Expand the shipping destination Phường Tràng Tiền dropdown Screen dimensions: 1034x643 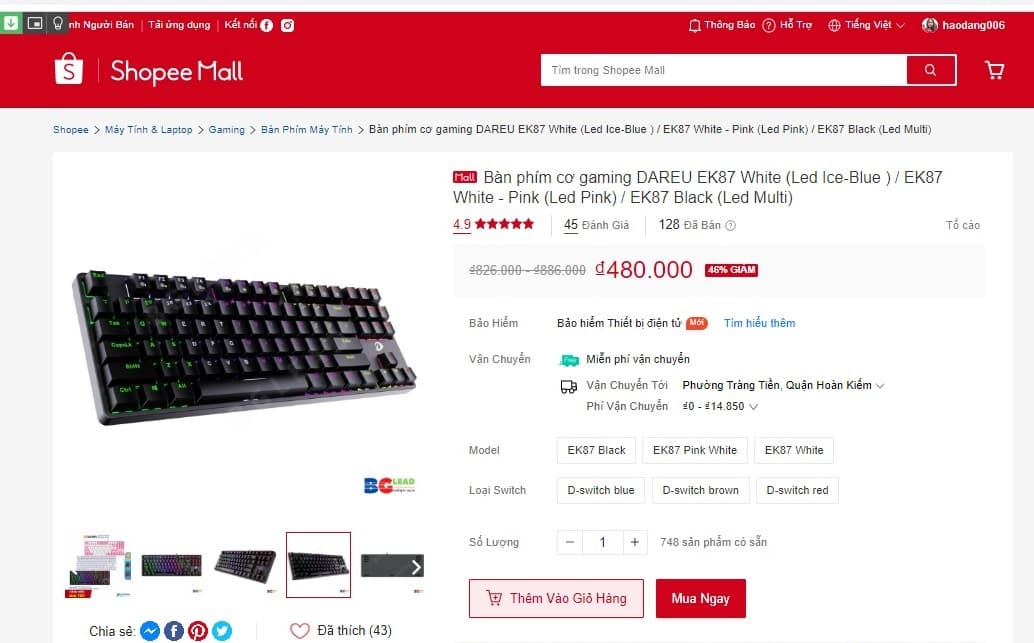783,385
